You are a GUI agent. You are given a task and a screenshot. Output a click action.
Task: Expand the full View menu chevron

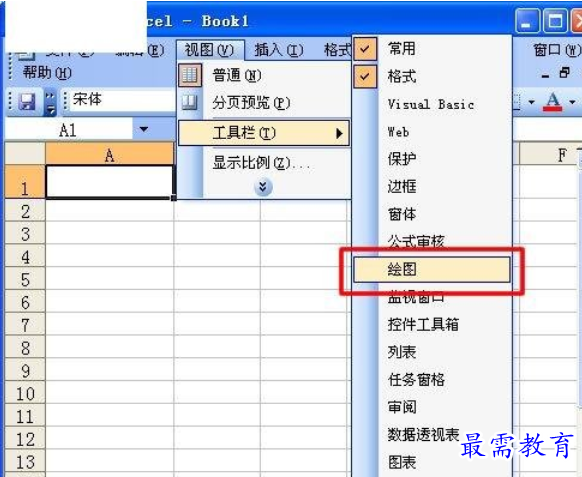(263, 187)
